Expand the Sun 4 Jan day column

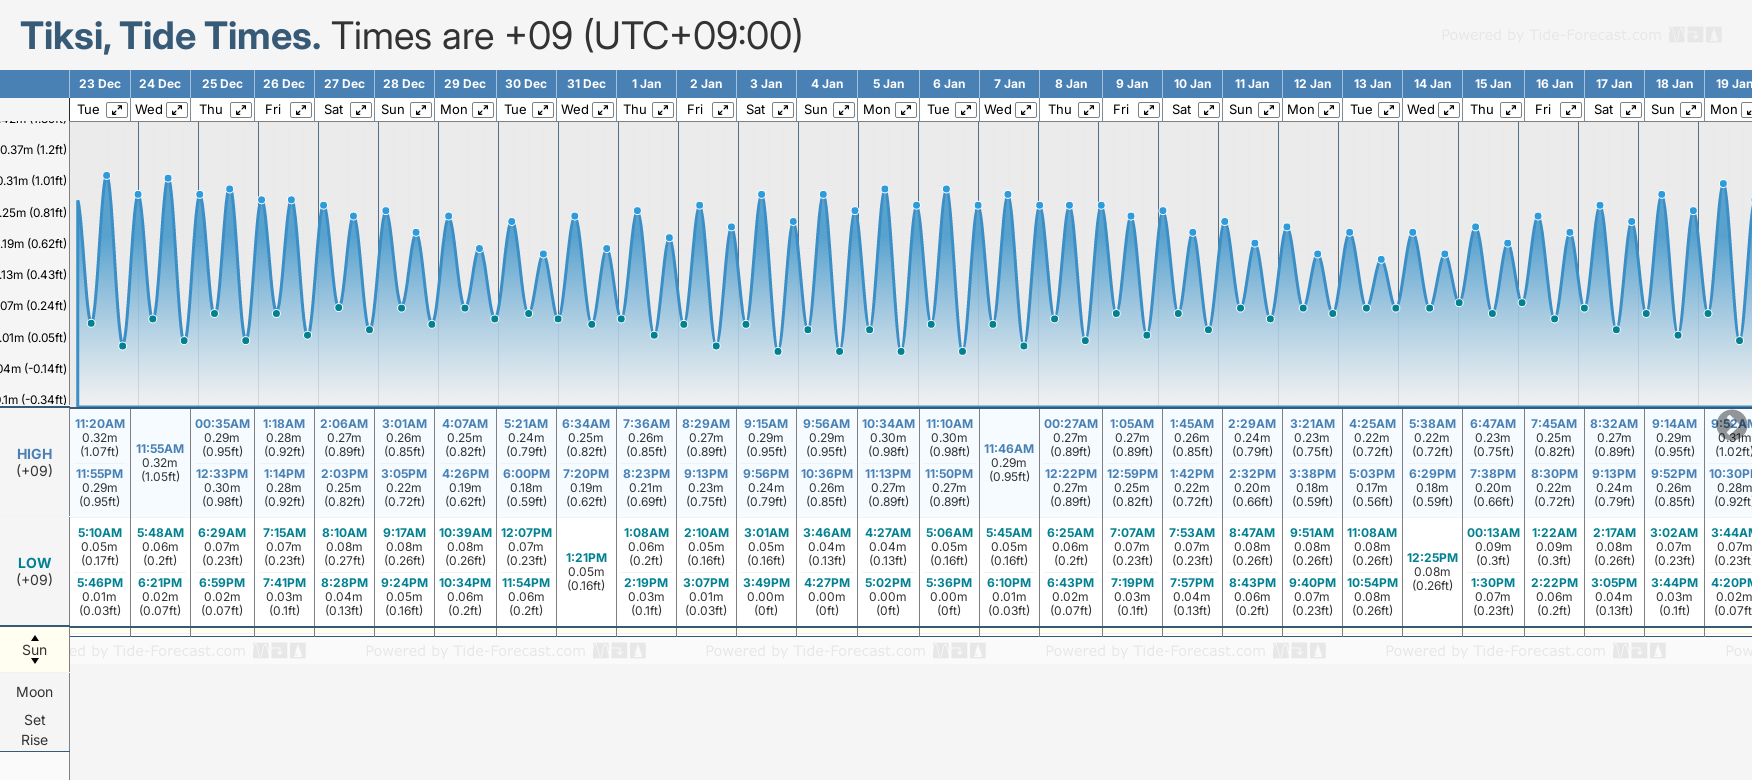pos(844,110)
